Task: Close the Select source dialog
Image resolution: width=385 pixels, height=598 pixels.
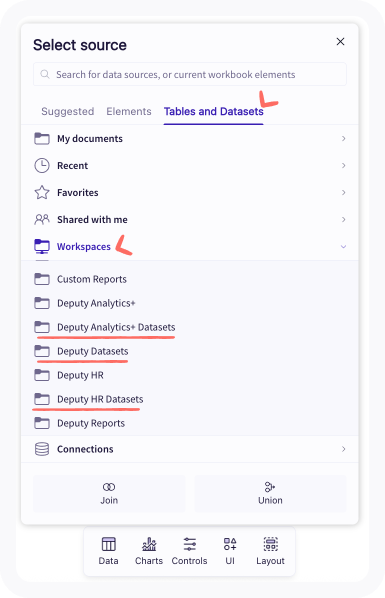Action: 340,42
